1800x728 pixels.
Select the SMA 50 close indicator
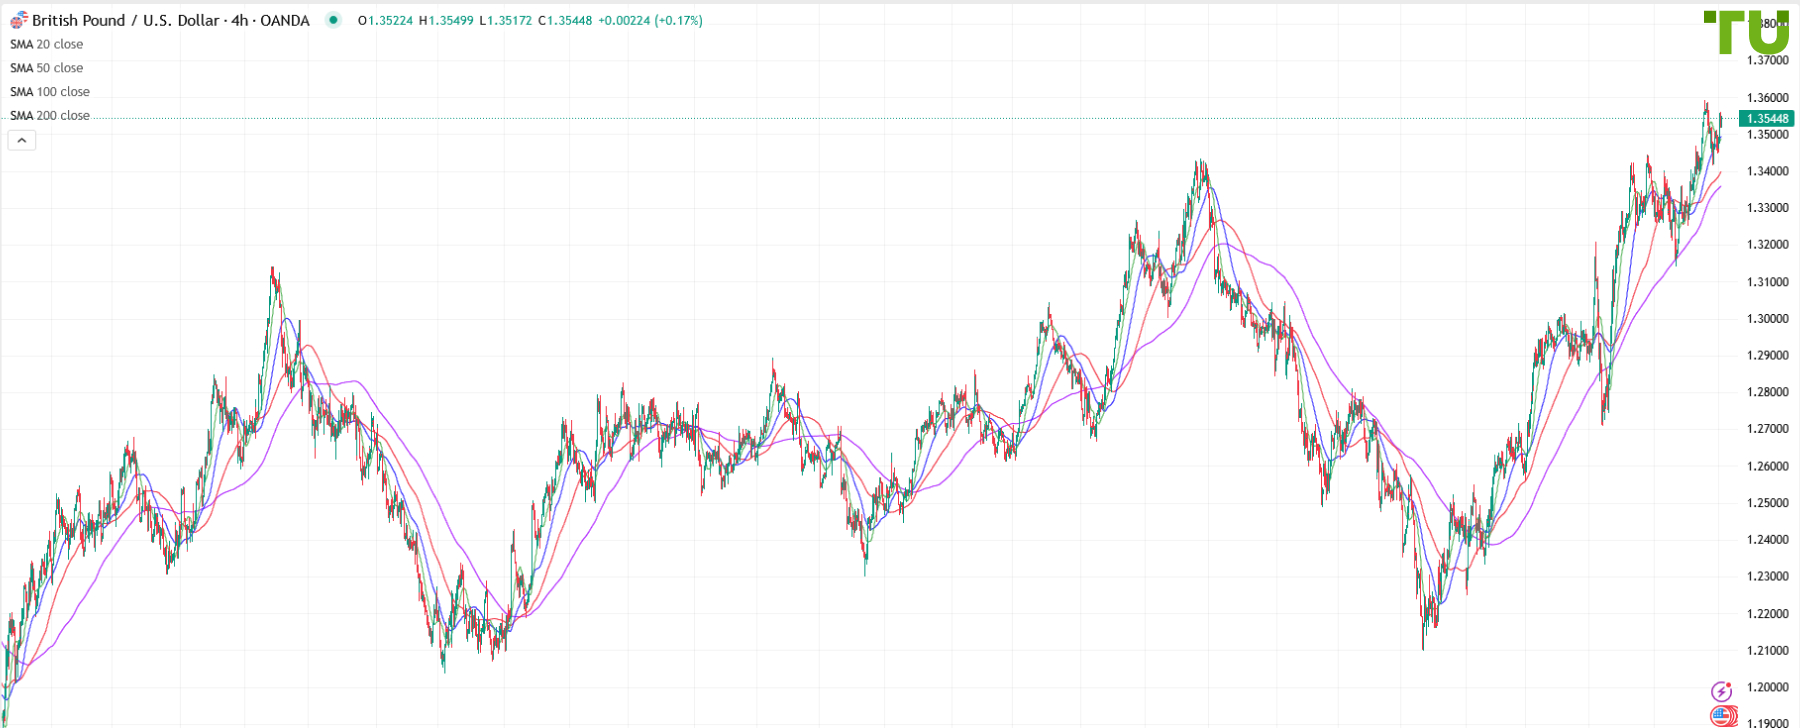click(x=47, y=68)
